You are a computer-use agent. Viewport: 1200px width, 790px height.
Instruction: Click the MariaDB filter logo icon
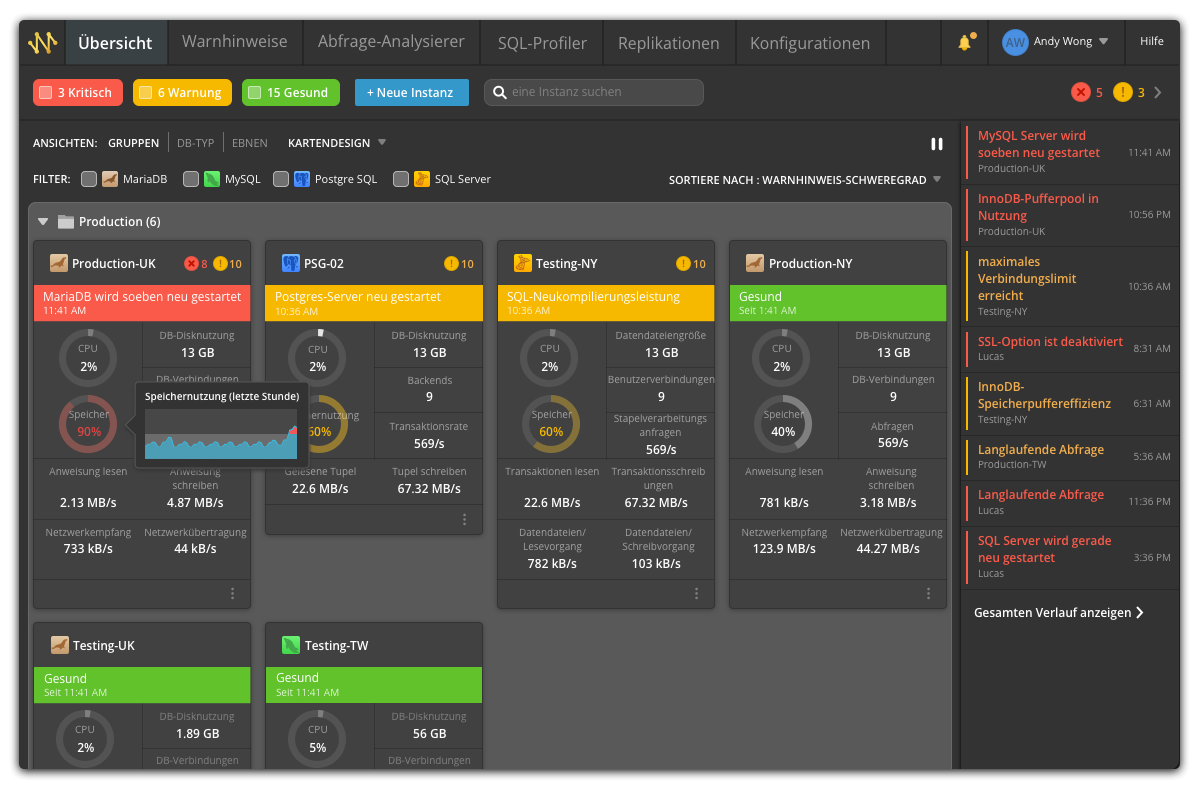[x=110, y=179]
